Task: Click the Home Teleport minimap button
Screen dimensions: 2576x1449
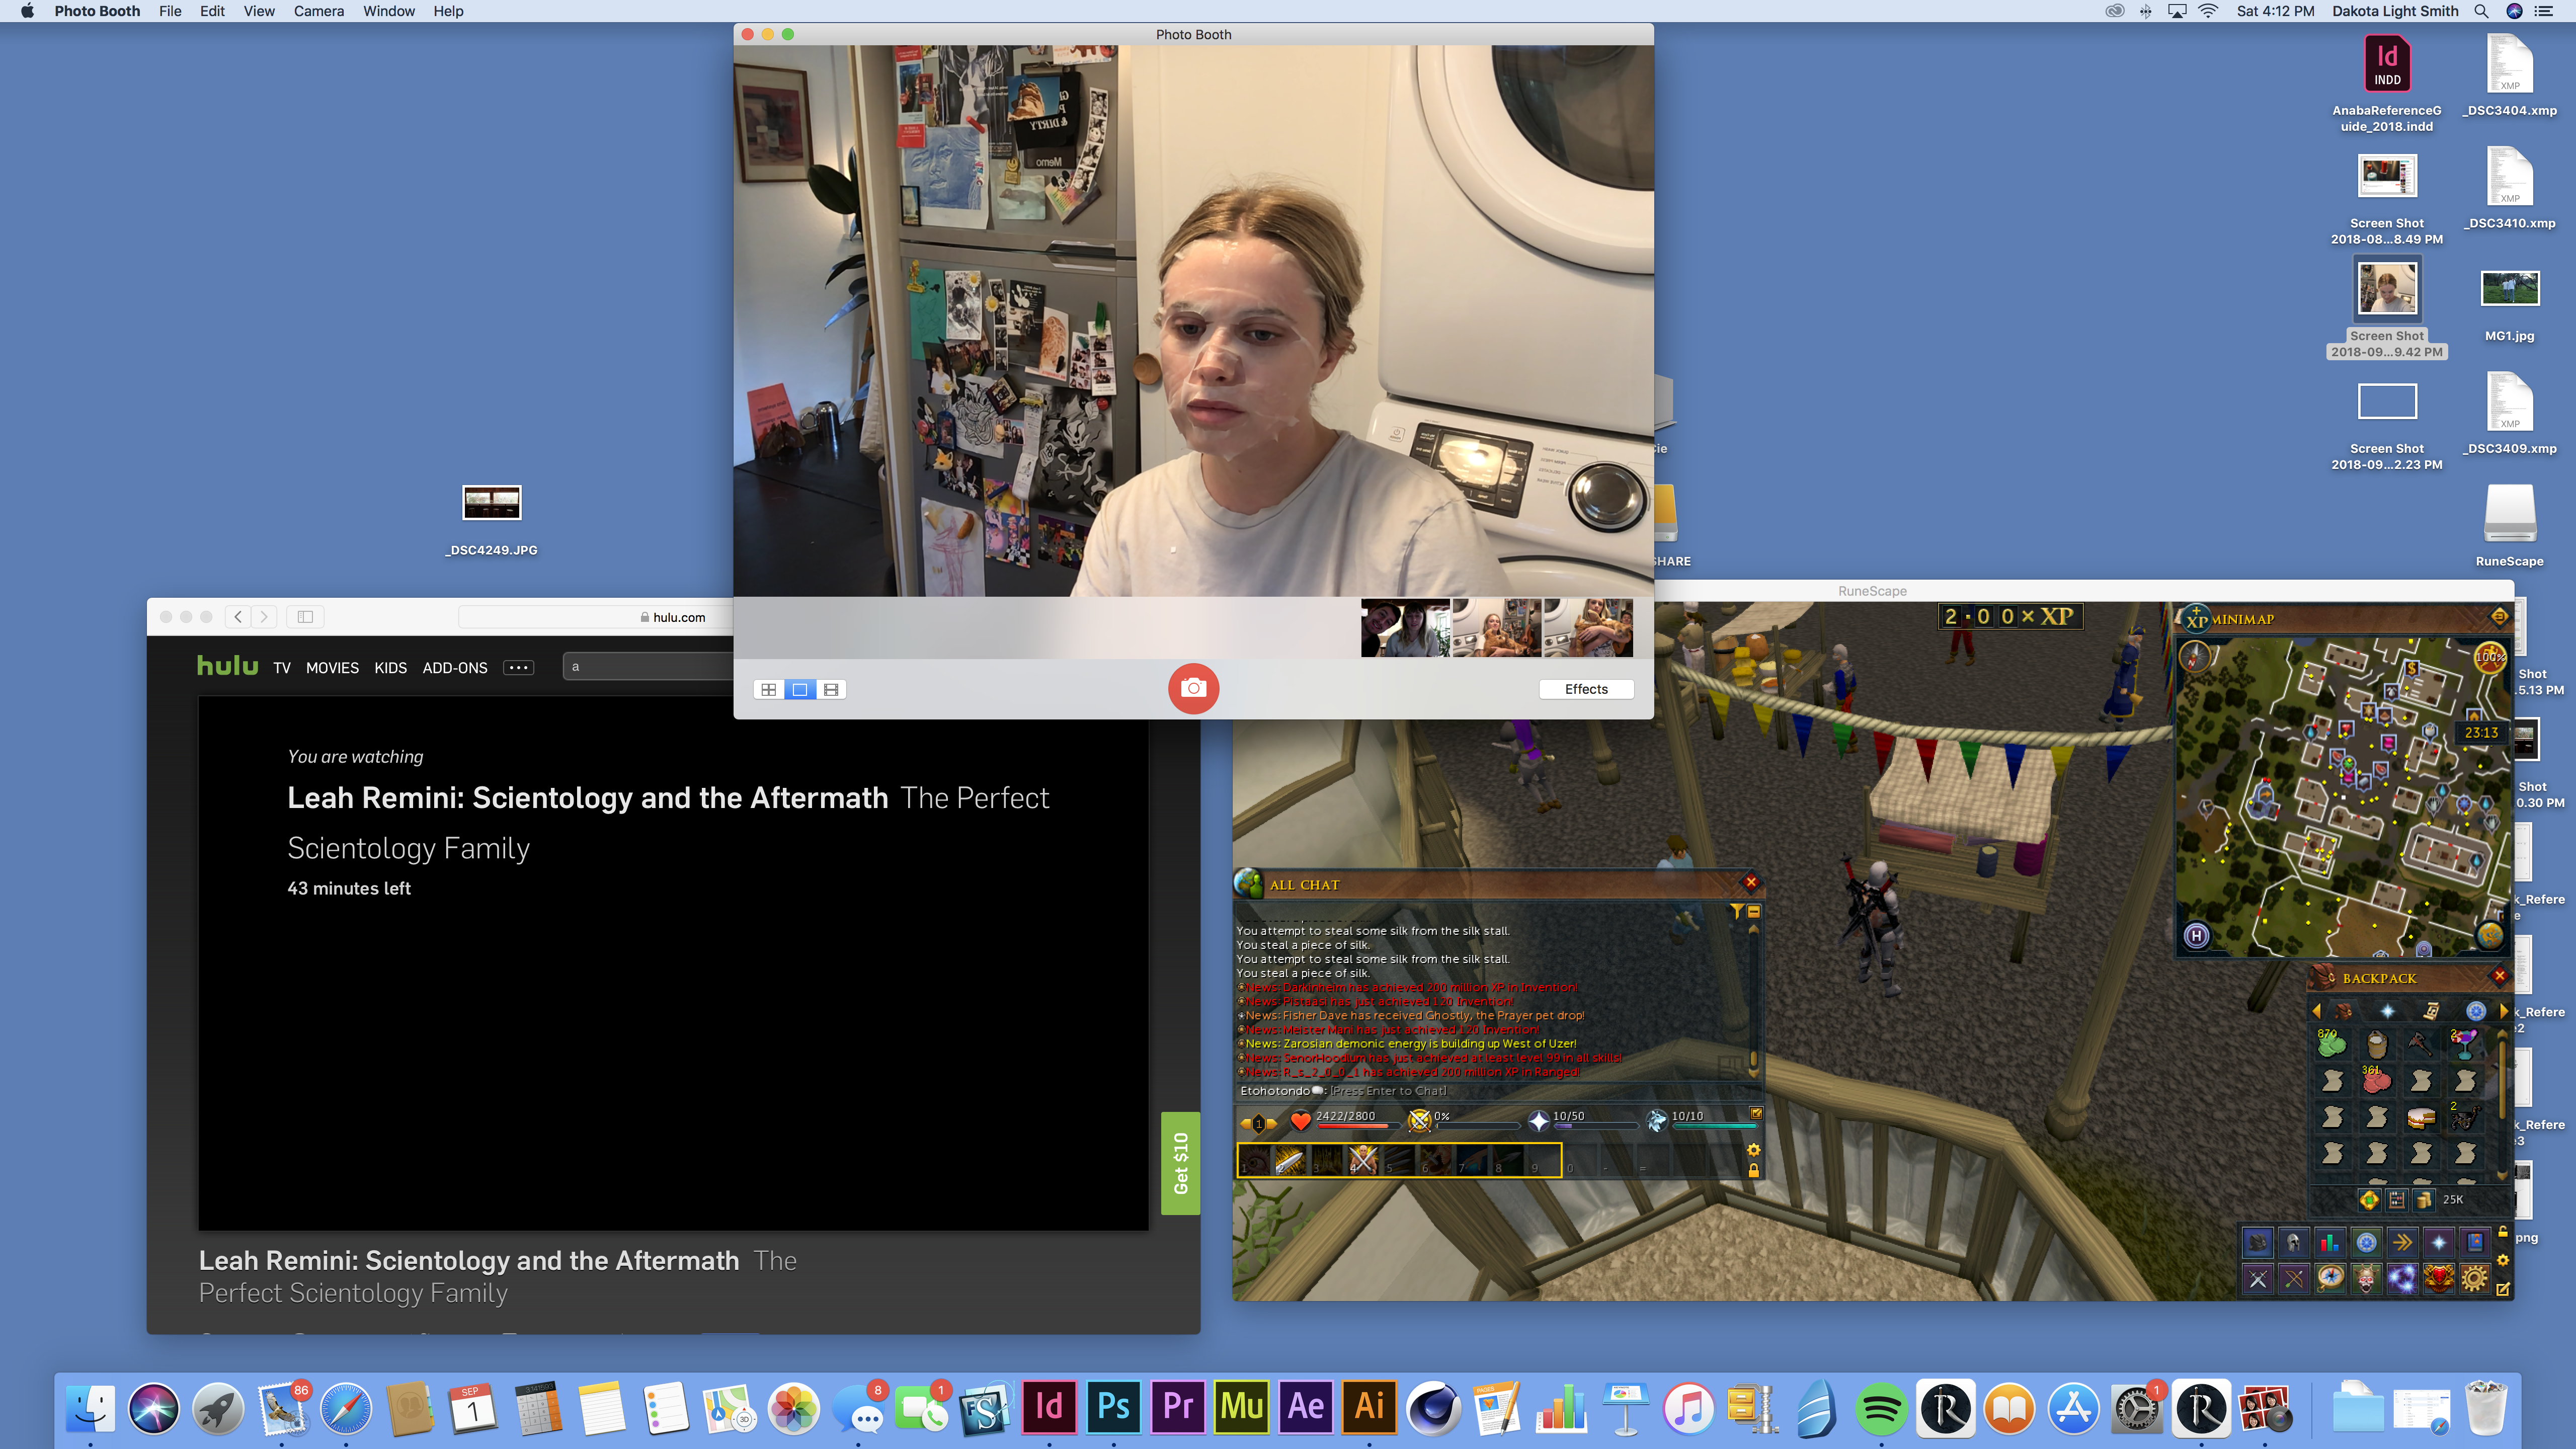Action: point(2195,936)
